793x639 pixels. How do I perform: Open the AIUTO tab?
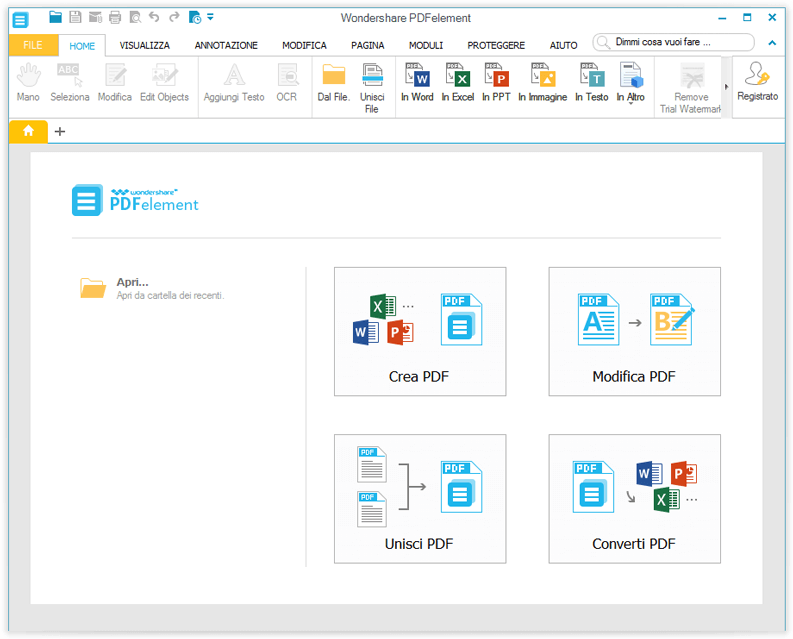(563, 46)
